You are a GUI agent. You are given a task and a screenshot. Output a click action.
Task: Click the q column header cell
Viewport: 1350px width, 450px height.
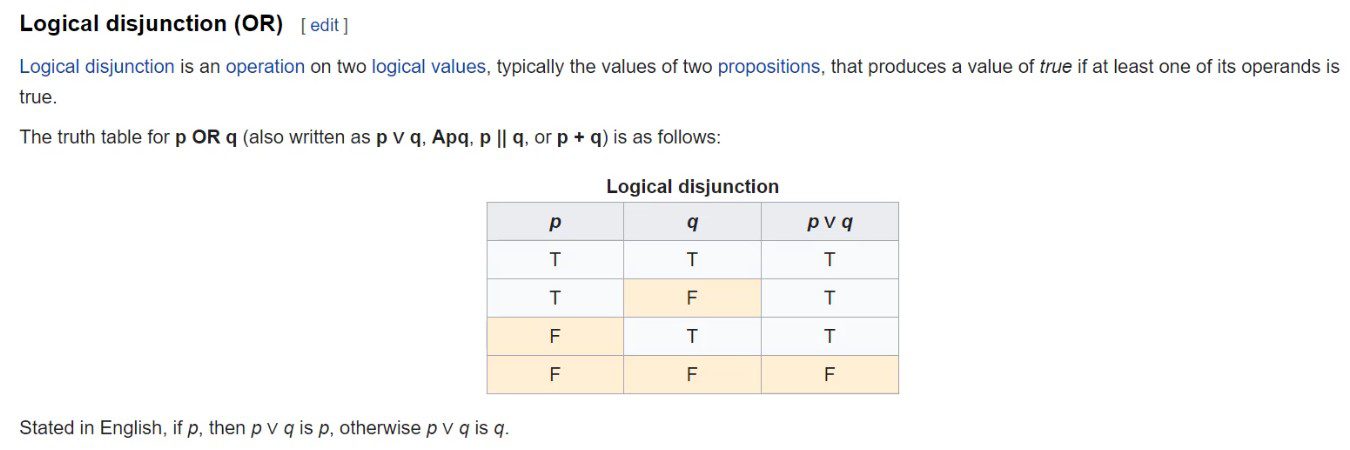[692, 222]
